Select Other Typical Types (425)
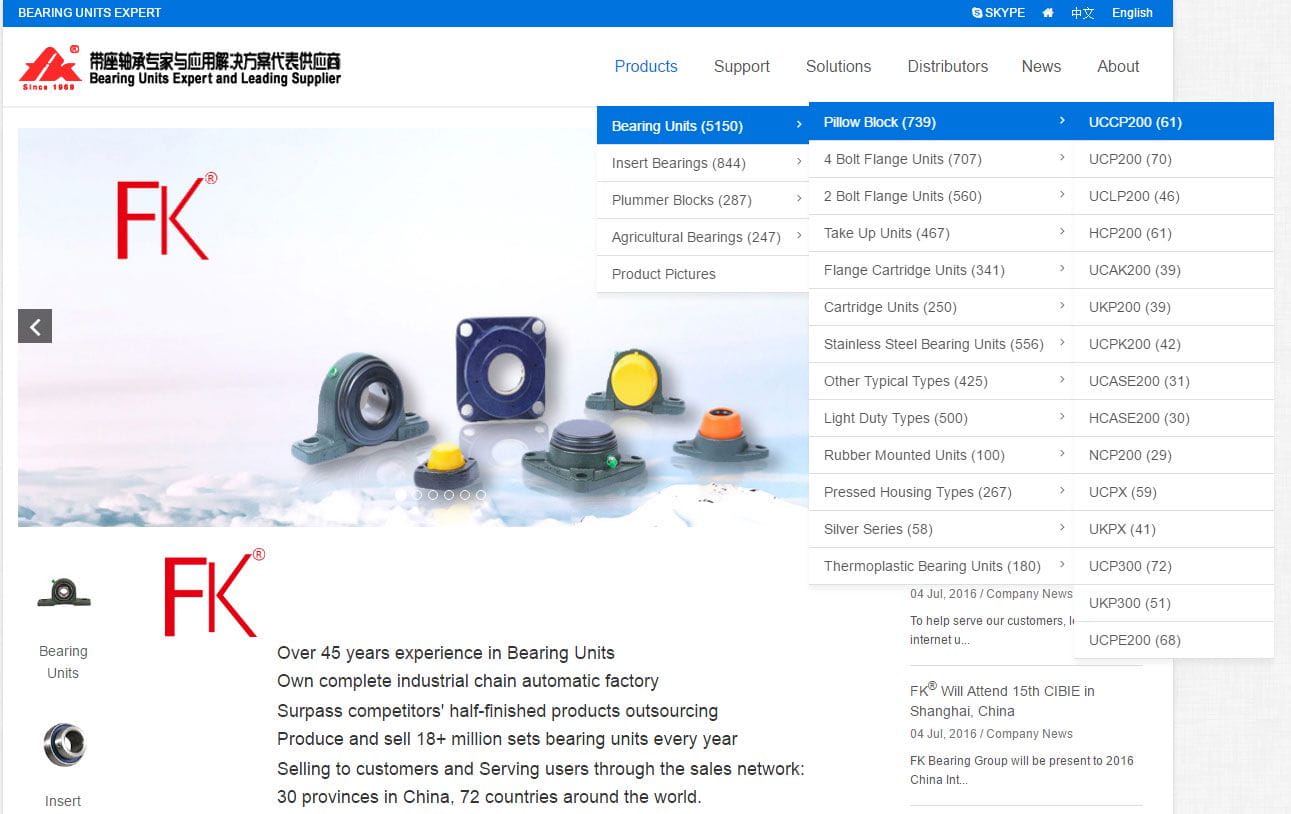This screenshot has width=1291, height=814. coord(941,381)
